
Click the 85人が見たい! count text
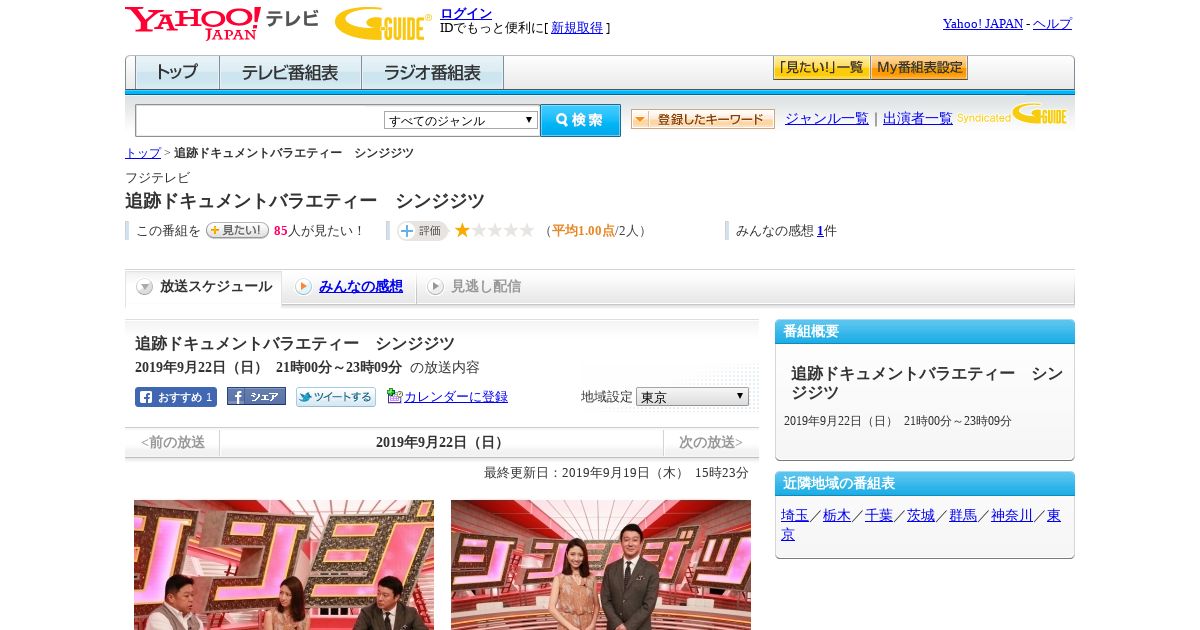(x=319, y=231)
